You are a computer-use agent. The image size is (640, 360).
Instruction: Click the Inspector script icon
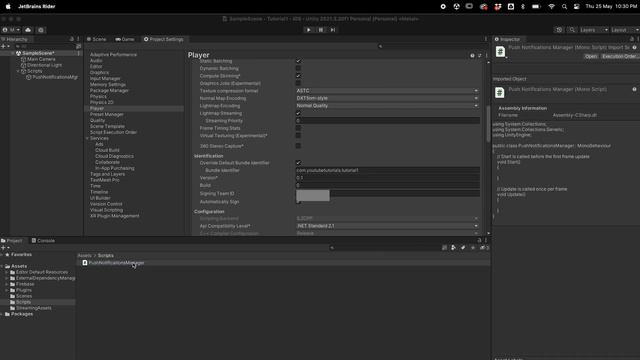tap(500, 52)
